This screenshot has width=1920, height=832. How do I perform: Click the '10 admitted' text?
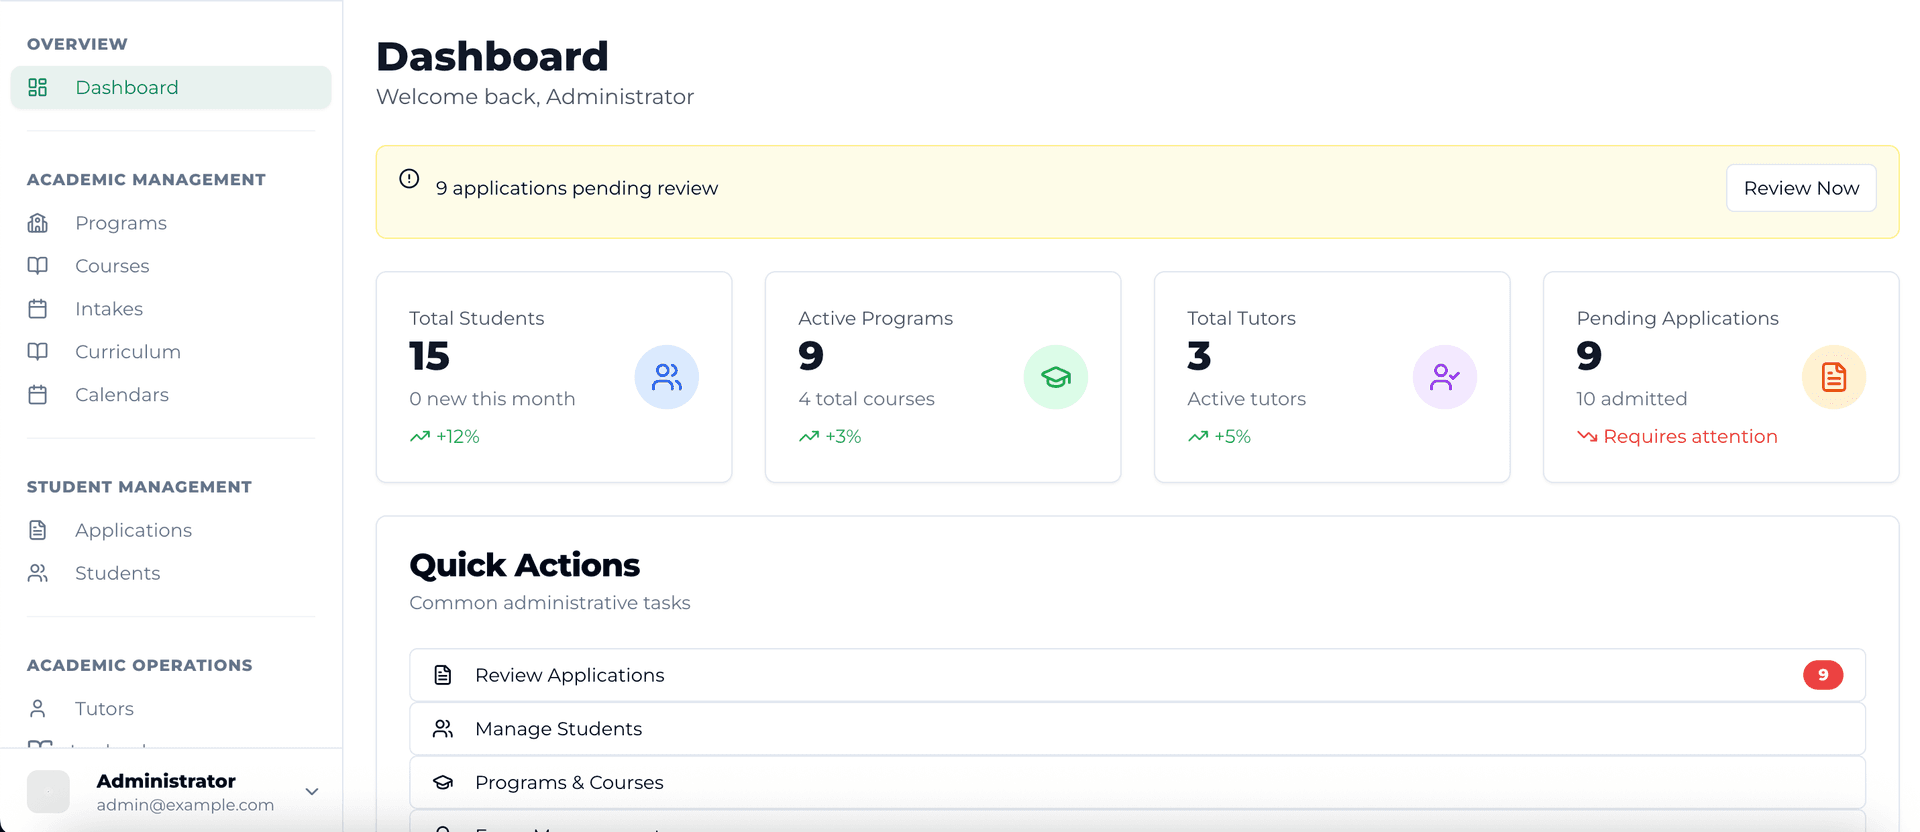[1631, 399]
